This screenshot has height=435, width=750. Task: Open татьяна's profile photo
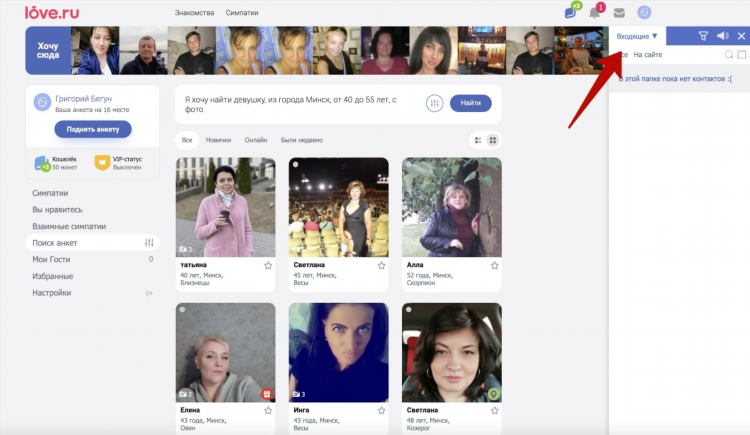[226, 207]
